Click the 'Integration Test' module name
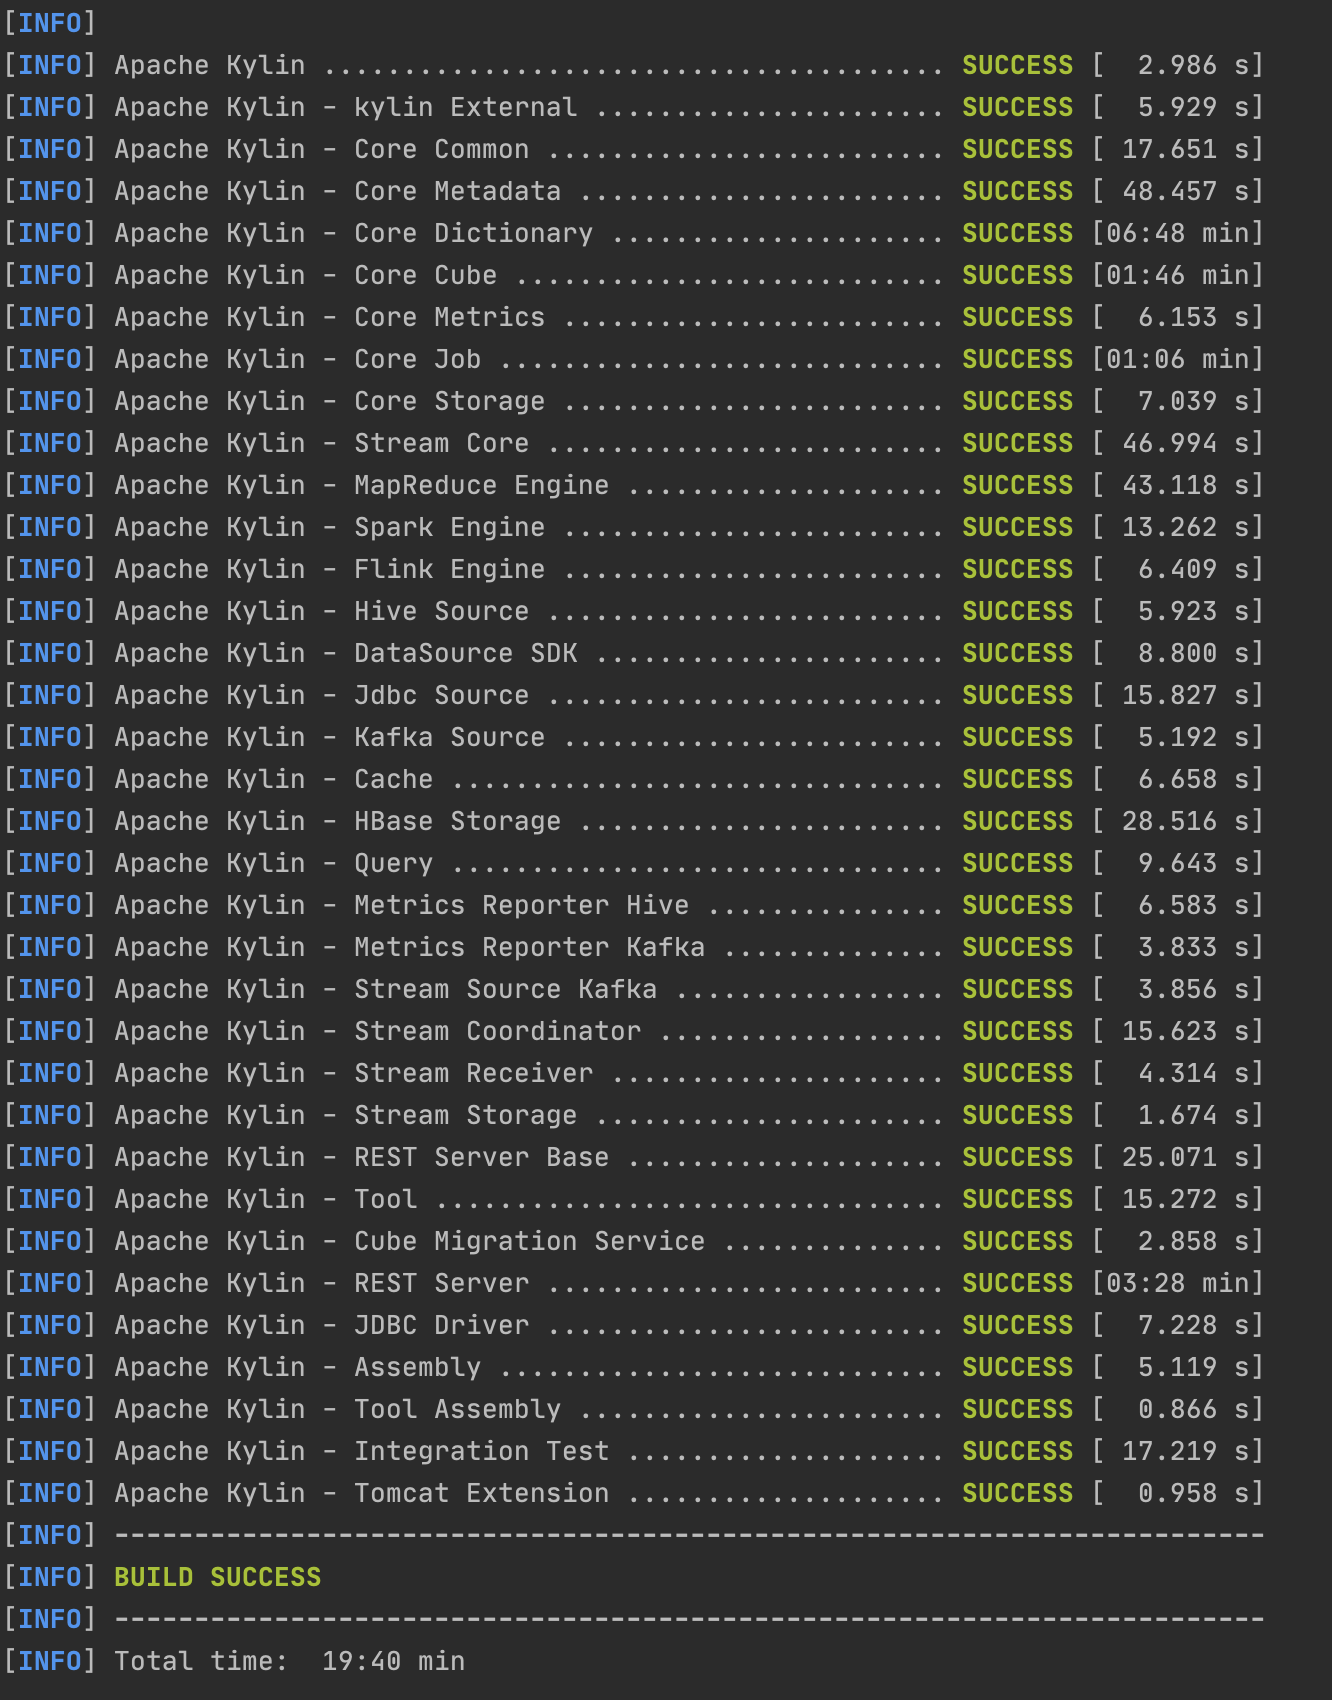Image resolution: width=1332 pixels, height=1700 pixels. (x=481, y=1451)
